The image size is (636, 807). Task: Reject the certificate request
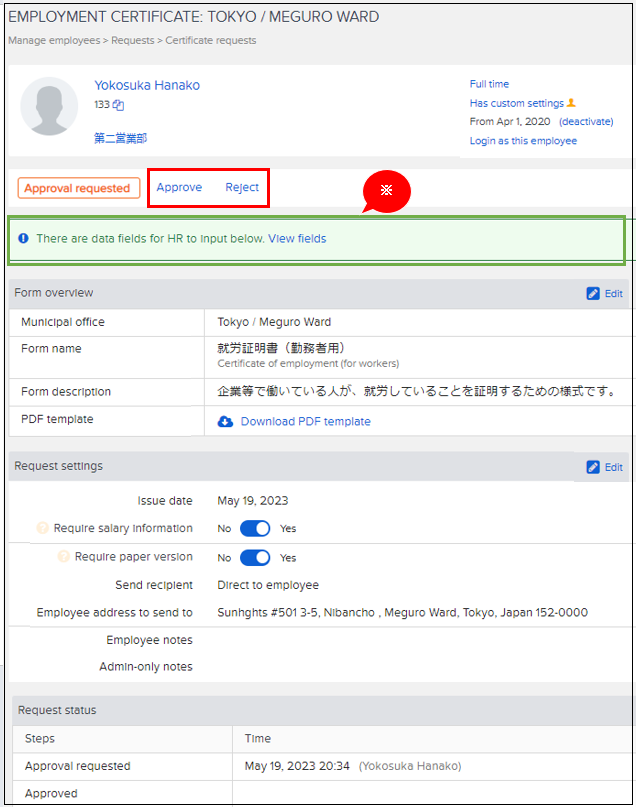242,188
